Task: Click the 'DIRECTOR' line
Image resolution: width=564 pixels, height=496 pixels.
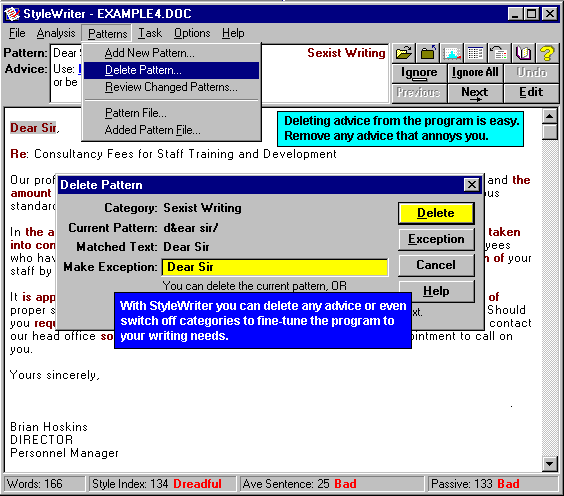Action: click(x=41, y=440)
